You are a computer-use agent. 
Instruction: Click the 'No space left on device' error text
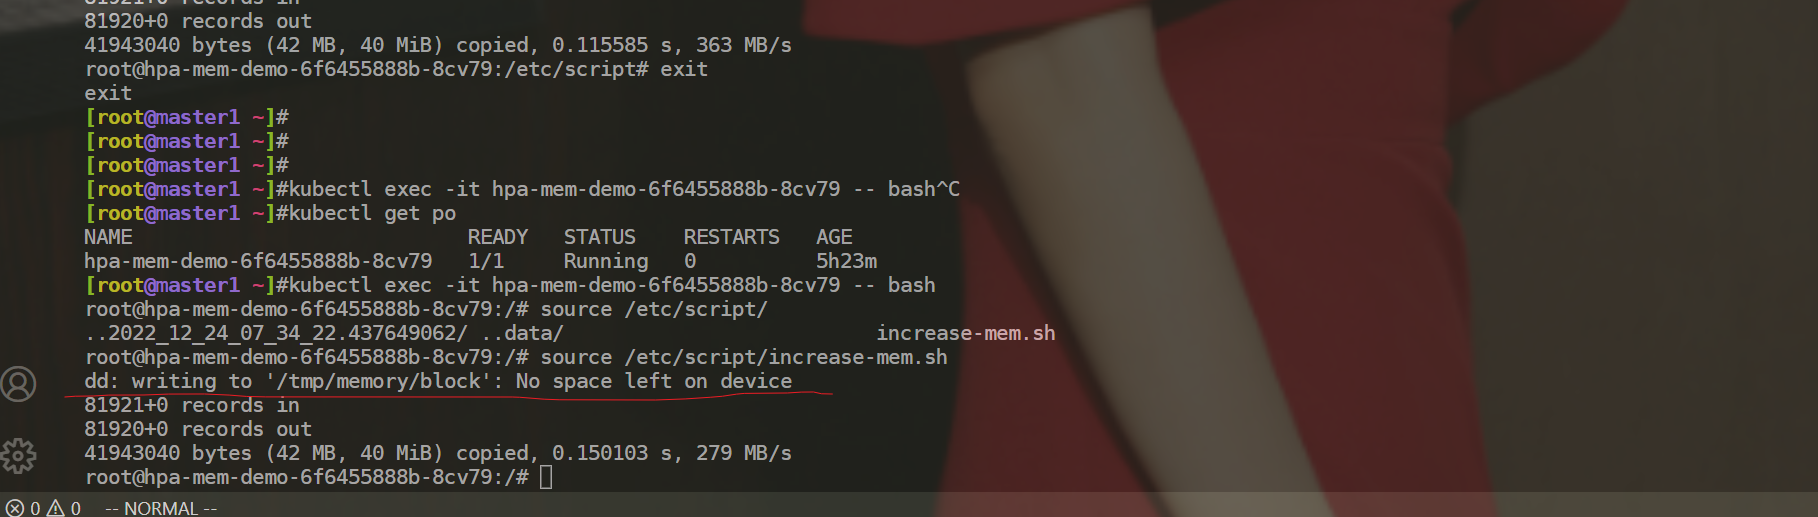point(654,381)
